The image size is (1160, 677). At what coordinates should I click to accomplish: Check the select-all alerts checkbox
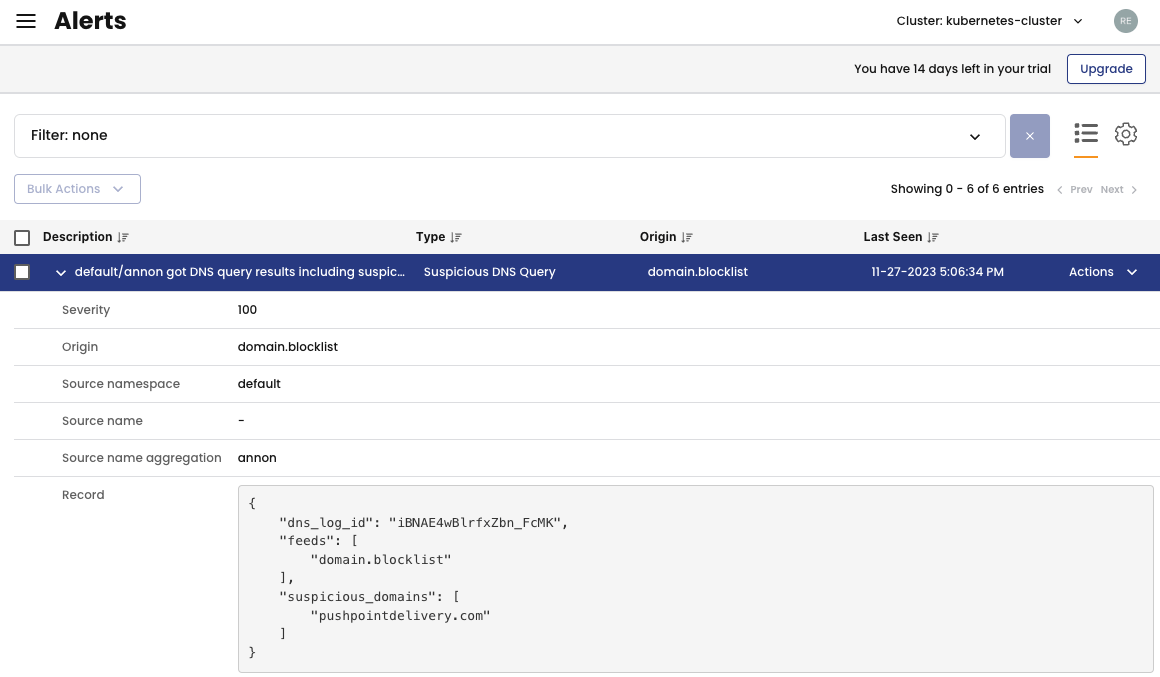click(x=22, y=238)
